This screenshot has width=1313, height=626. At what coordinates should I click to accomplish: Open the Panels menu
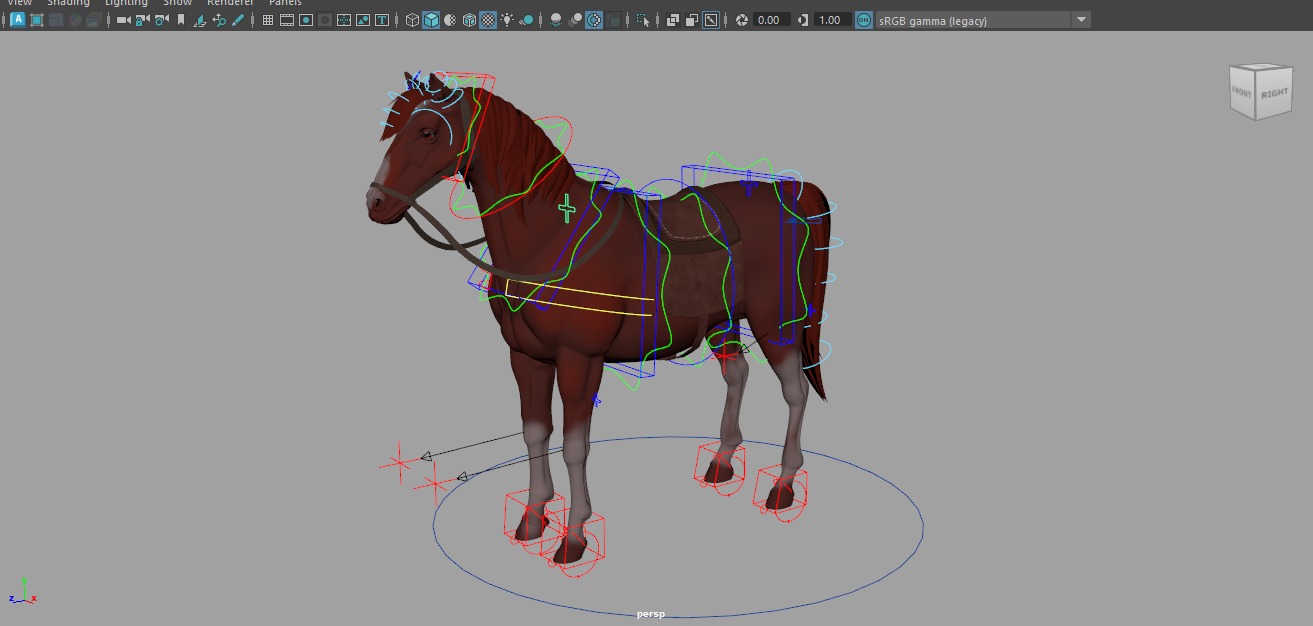285,3
